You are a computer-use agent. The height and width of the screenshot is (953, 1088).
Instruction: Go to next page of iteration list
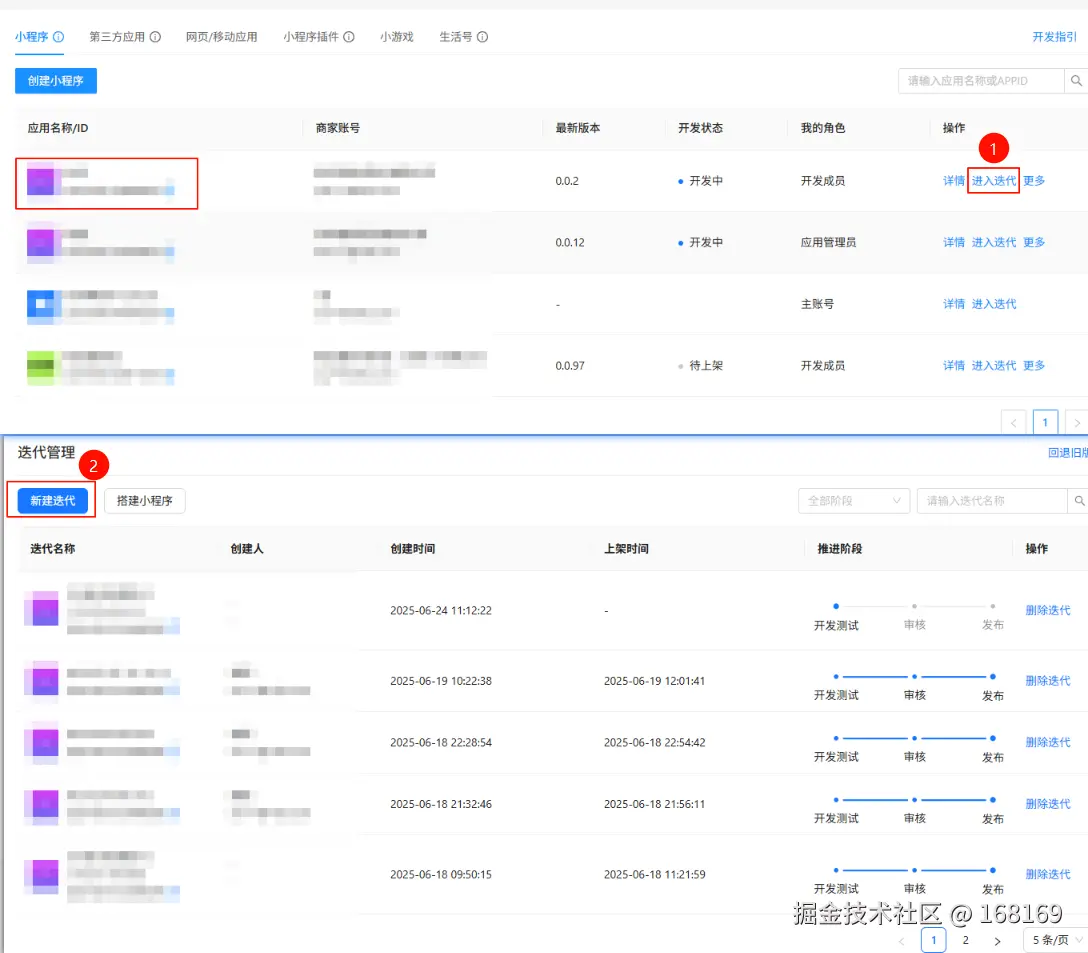(997, 941)
